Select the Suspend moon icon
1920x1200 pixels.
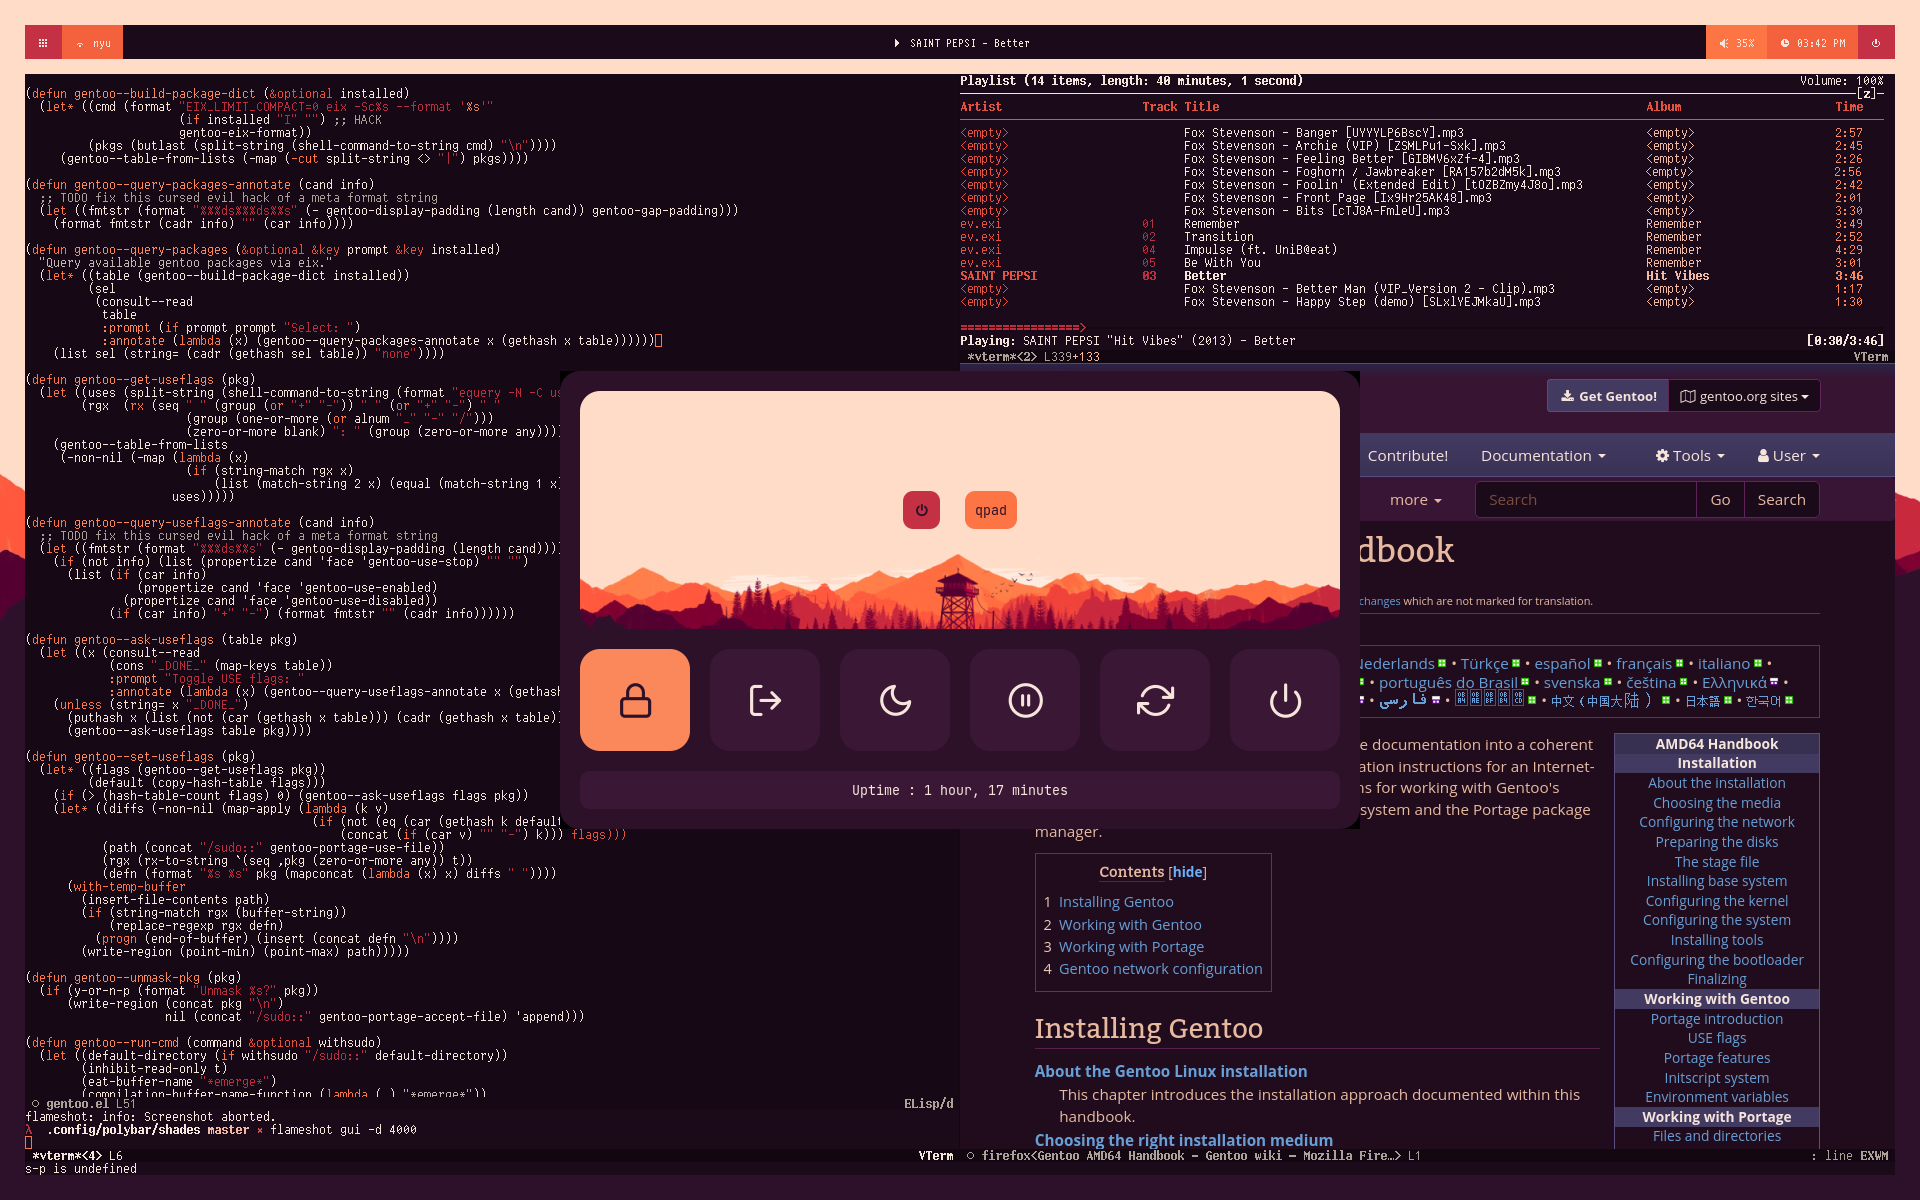click(x=895, y=700)
